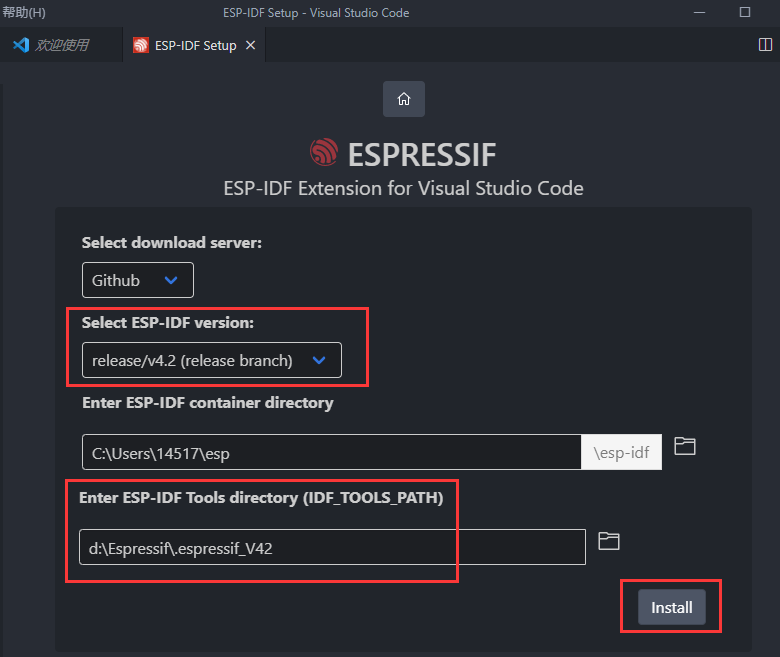Select the ESP-IDF Setup tab
780x657 pixels.
tap(194, 45)
